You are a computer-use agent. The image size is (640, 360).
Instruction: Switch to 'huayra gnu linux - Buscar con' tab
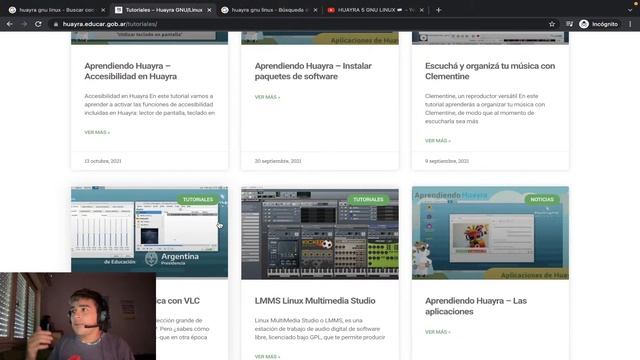(56, 10)
